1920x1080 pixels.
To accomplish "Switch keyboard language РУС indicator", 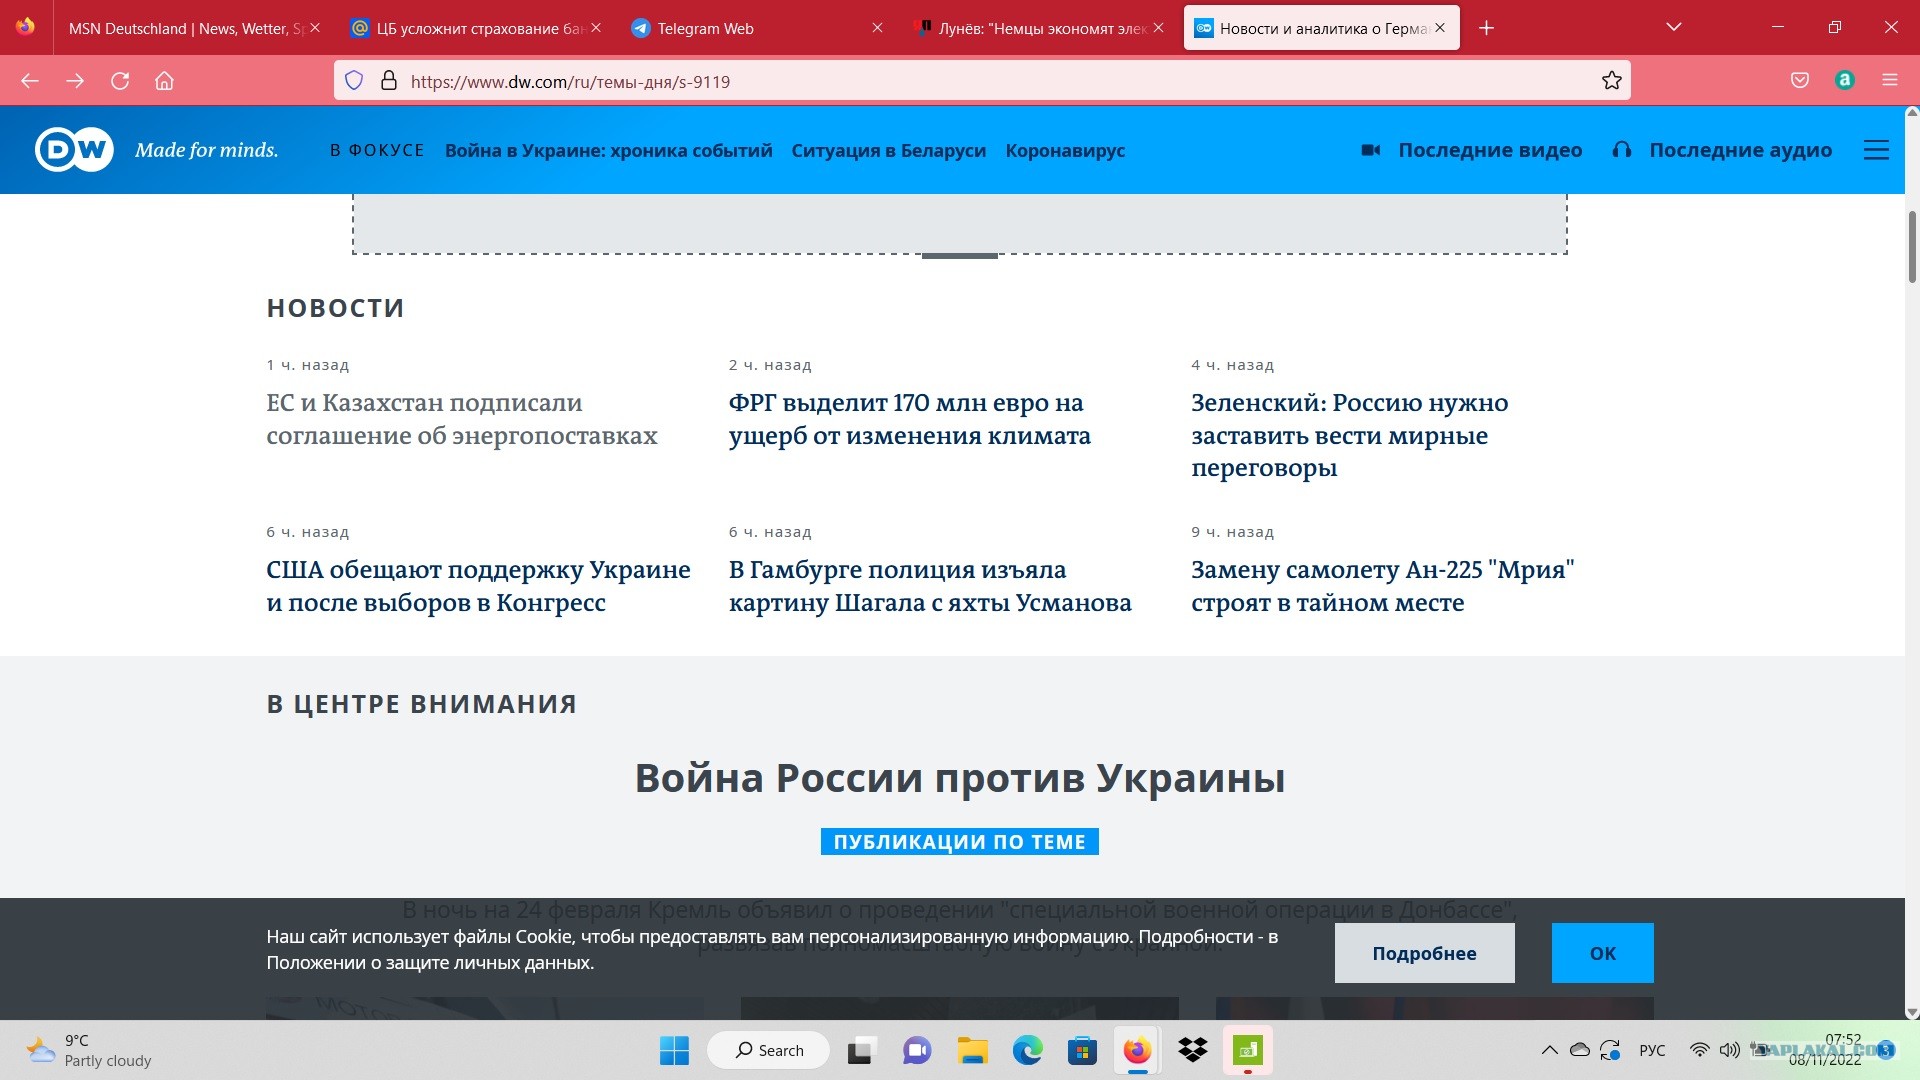I will click(1652, 1050).
